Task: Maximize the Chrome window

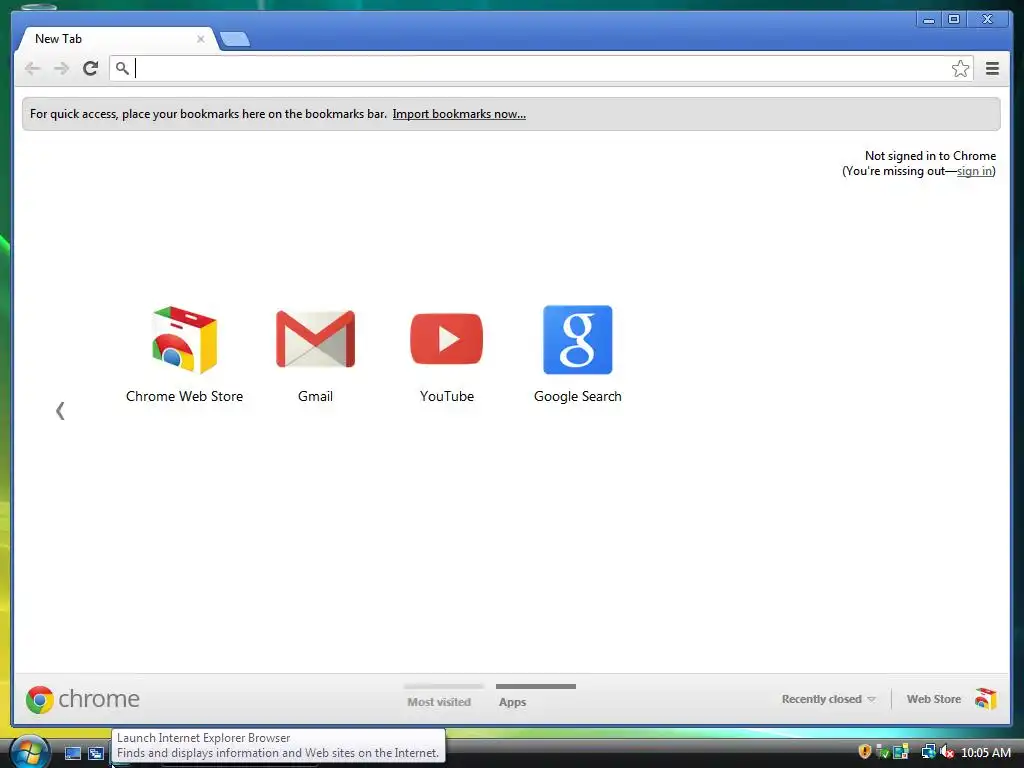Action: [954, 19]
